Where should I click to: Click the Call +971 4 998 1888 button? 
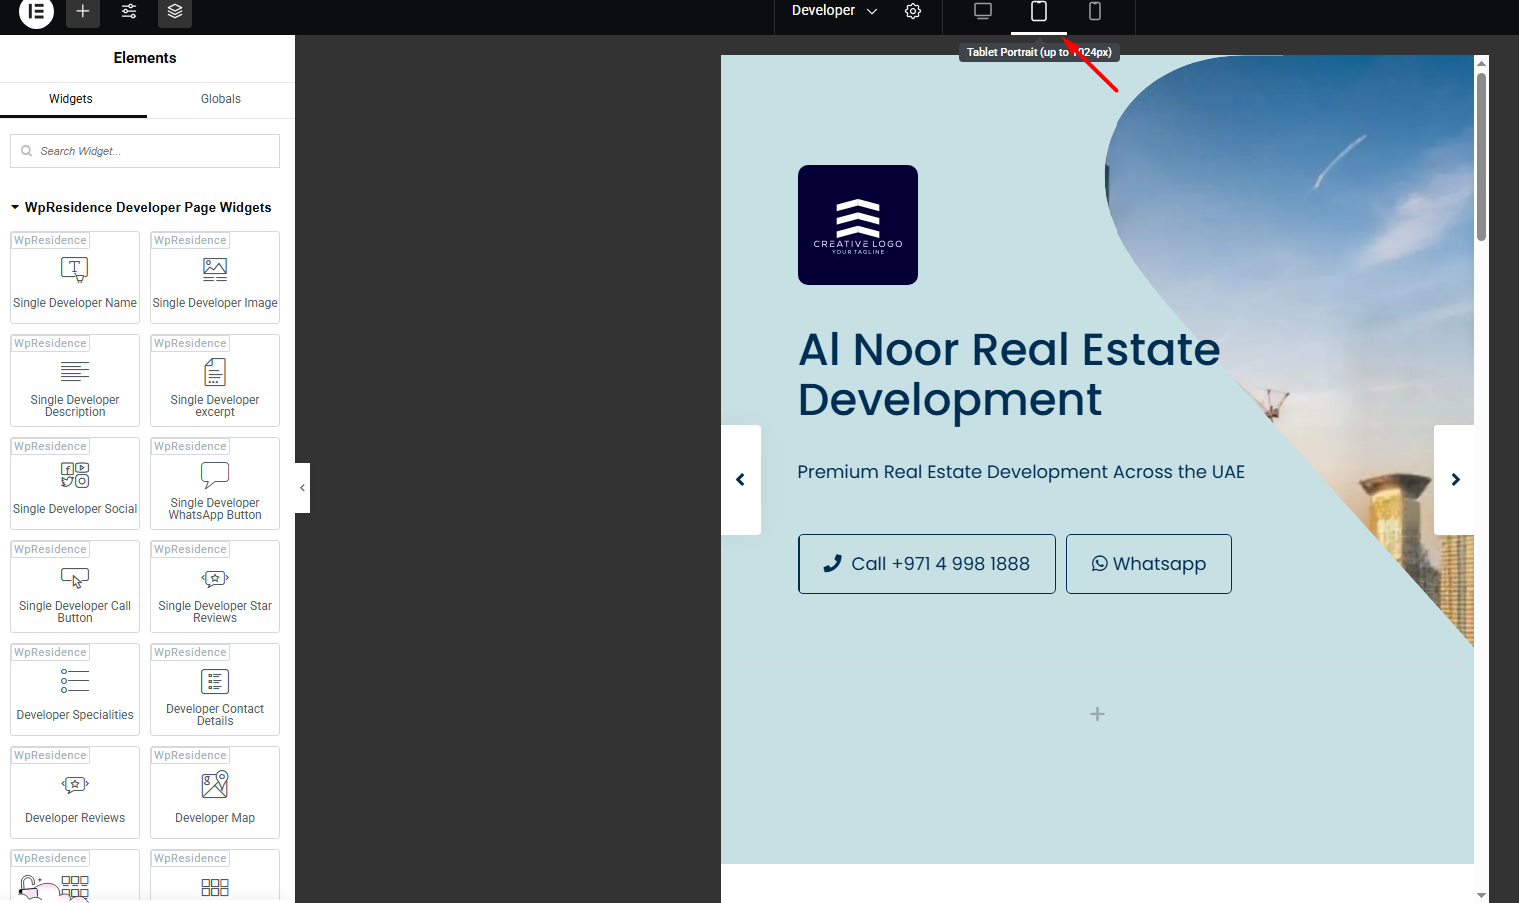[926, 564]
